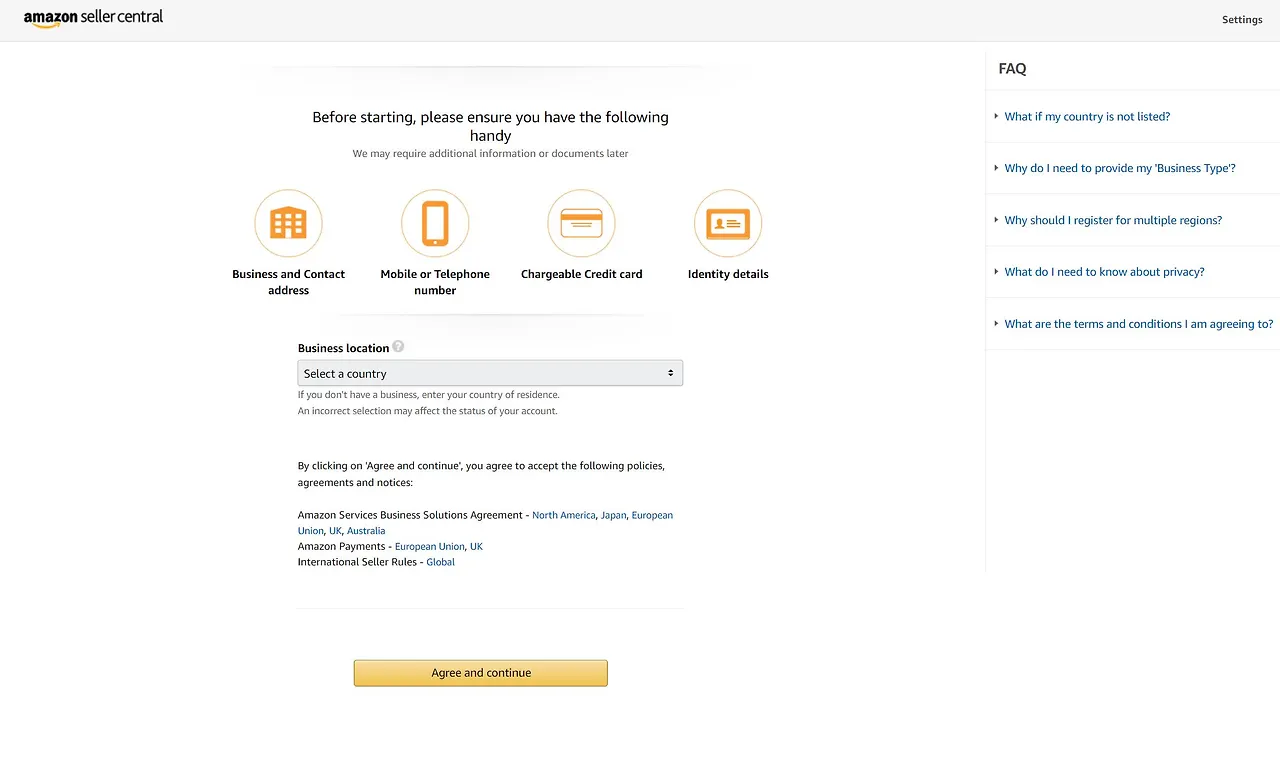Expand 'Why should I register for multiple regions?'

pyautogui.click(x=1112, y=220)
